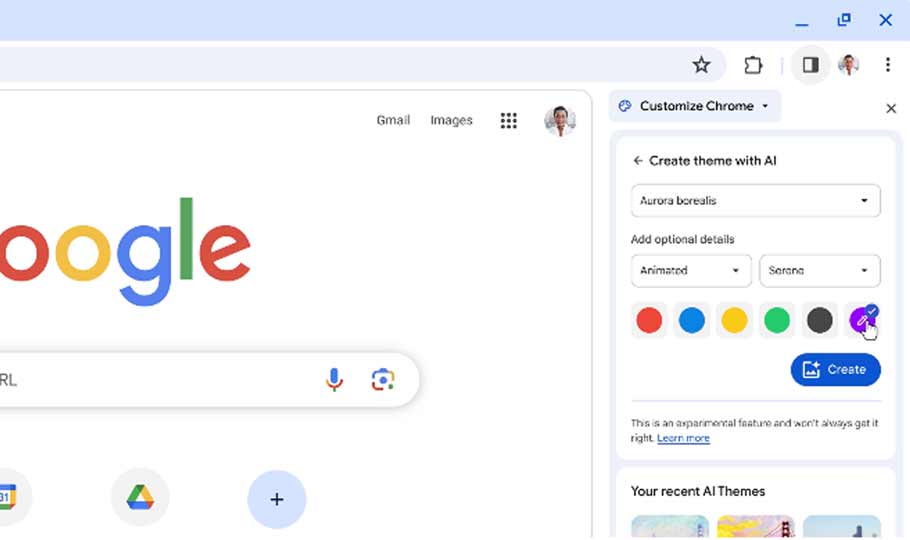910x540 pixels.
Task: Restore down the Chrome window
Action: pyautogui.click(x=844, y=20)
